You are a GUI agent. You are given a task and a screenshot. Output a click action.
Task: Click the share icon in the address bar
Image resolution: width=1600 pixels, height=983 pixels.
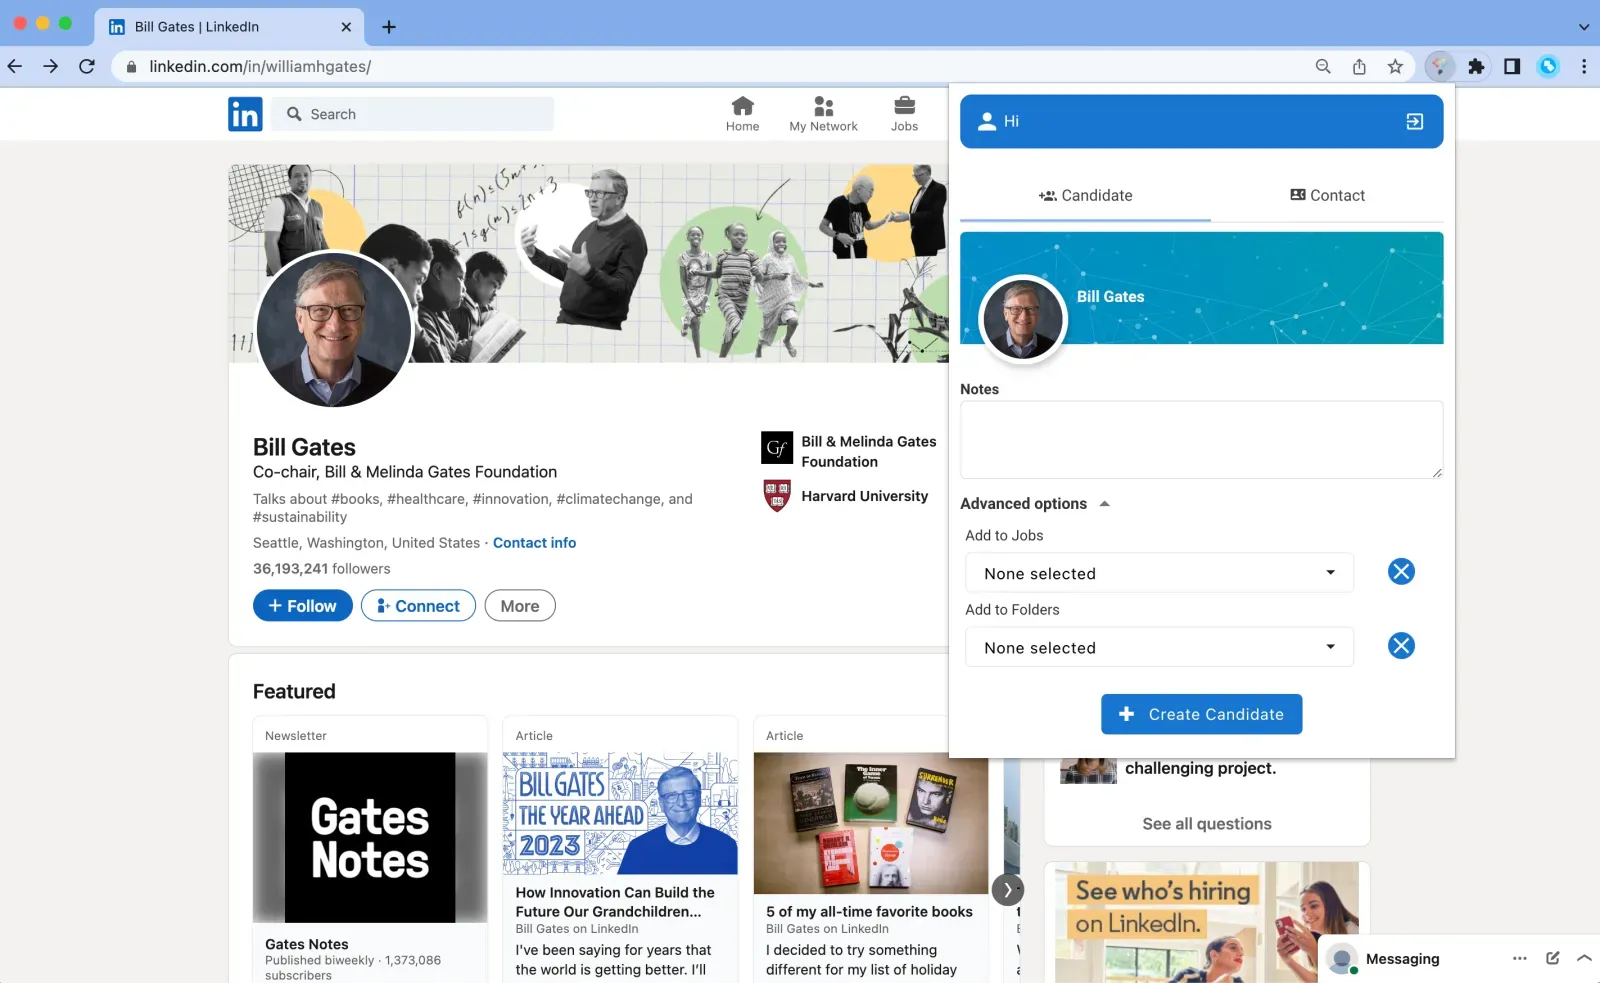click(1359, 67)
